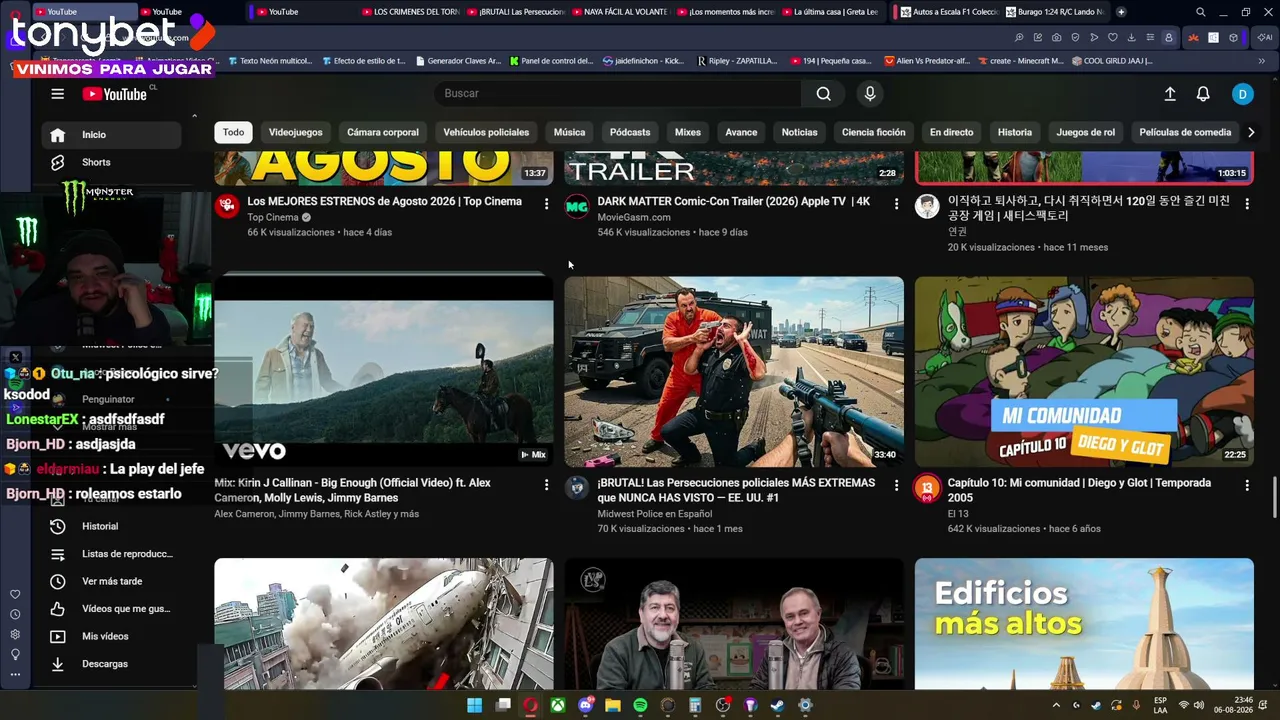Open options for the Korean factory game video
Viewport: 1280px width, 720px height.
tap(1247, 203)
